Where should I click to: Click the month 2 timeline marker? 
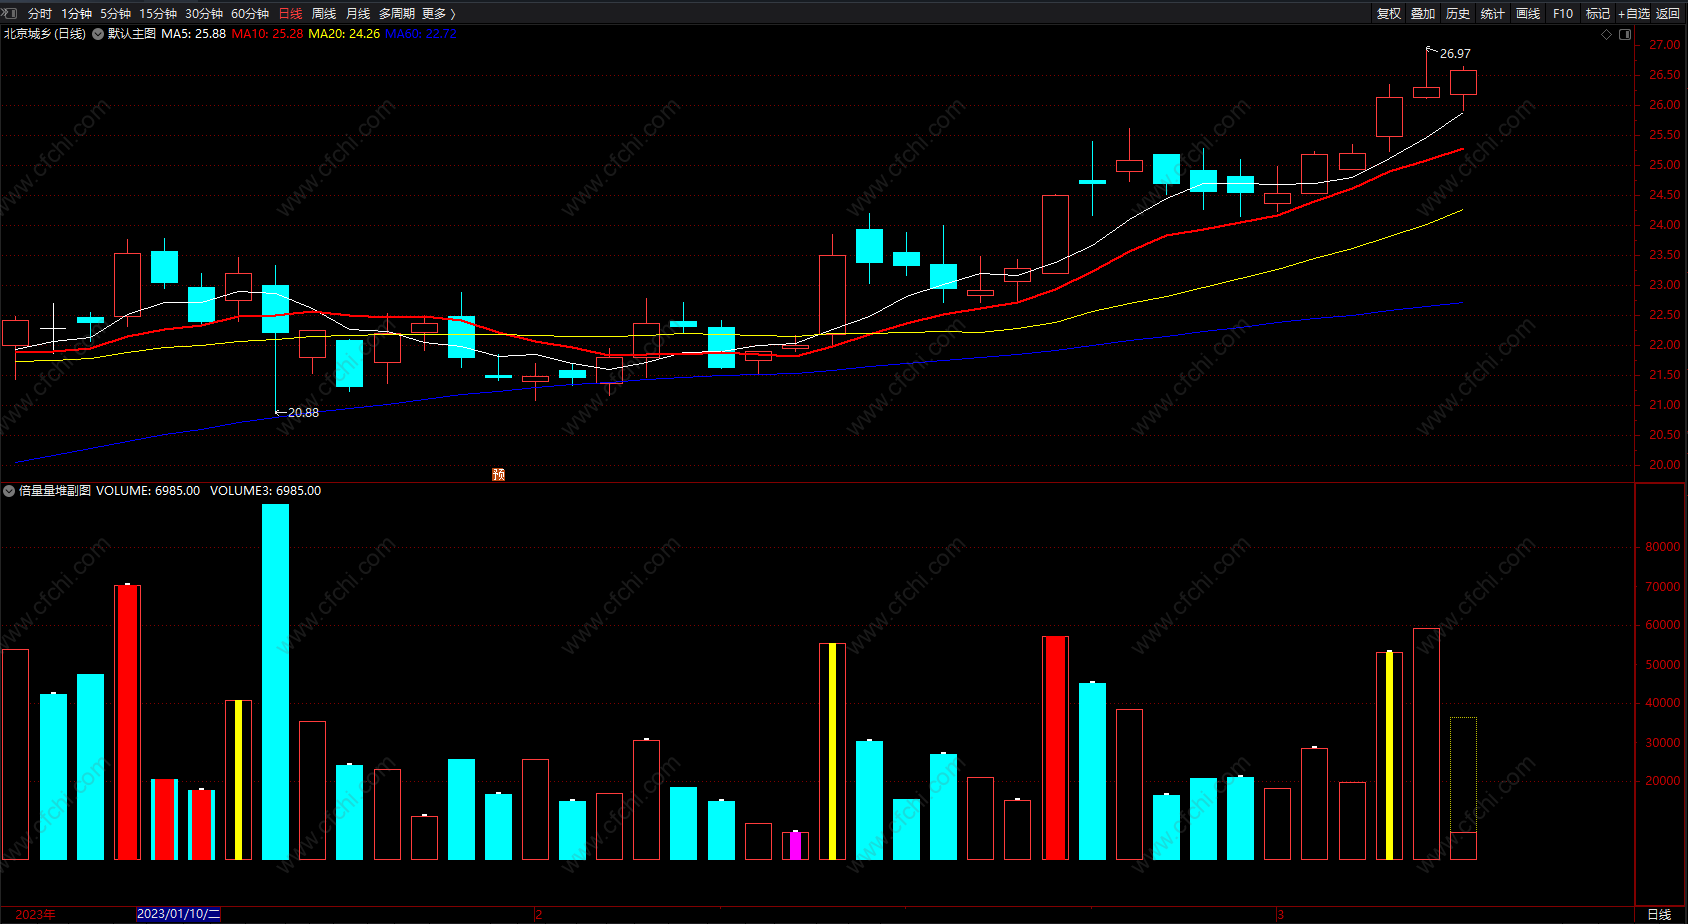(538, 914)
